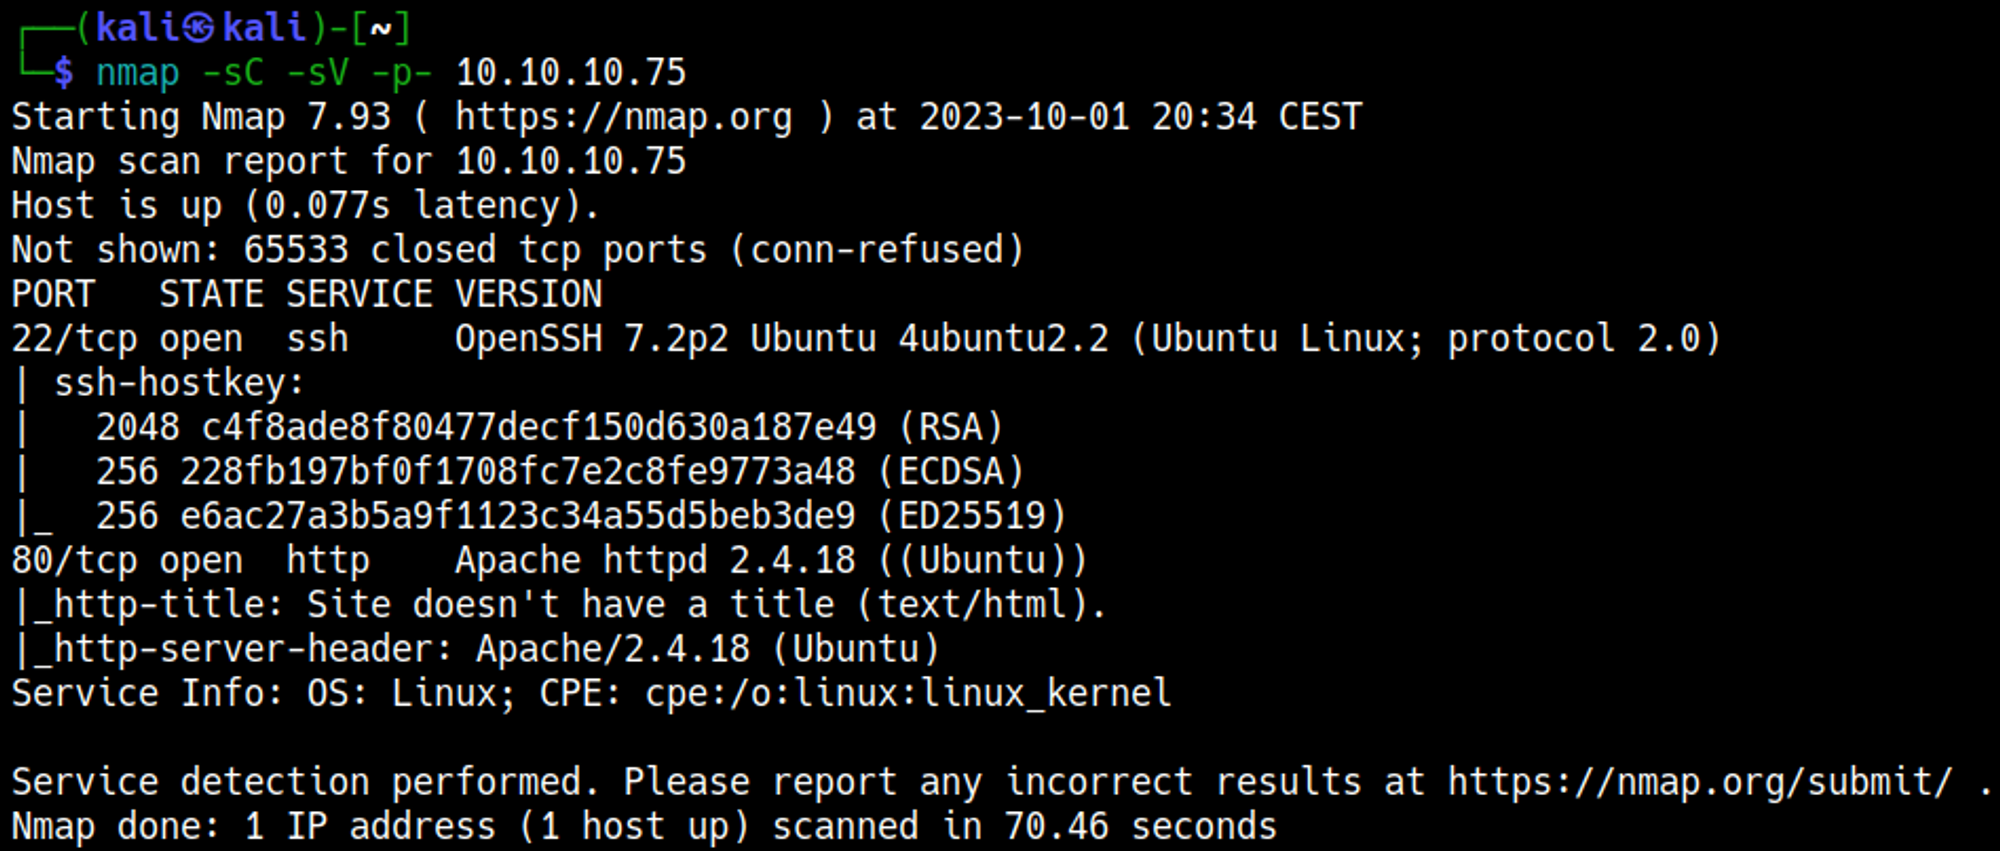
Task: Click the -sC flag in command
Action: coord(233,72)
